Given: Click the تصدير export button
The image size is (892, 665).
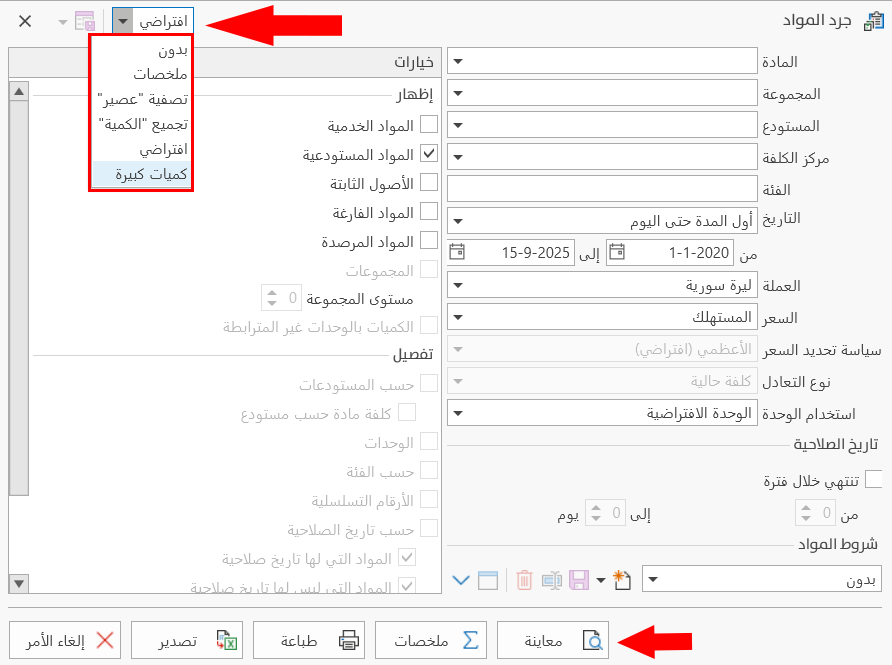Looking at the screenshot, I should [x=187, y=641].
